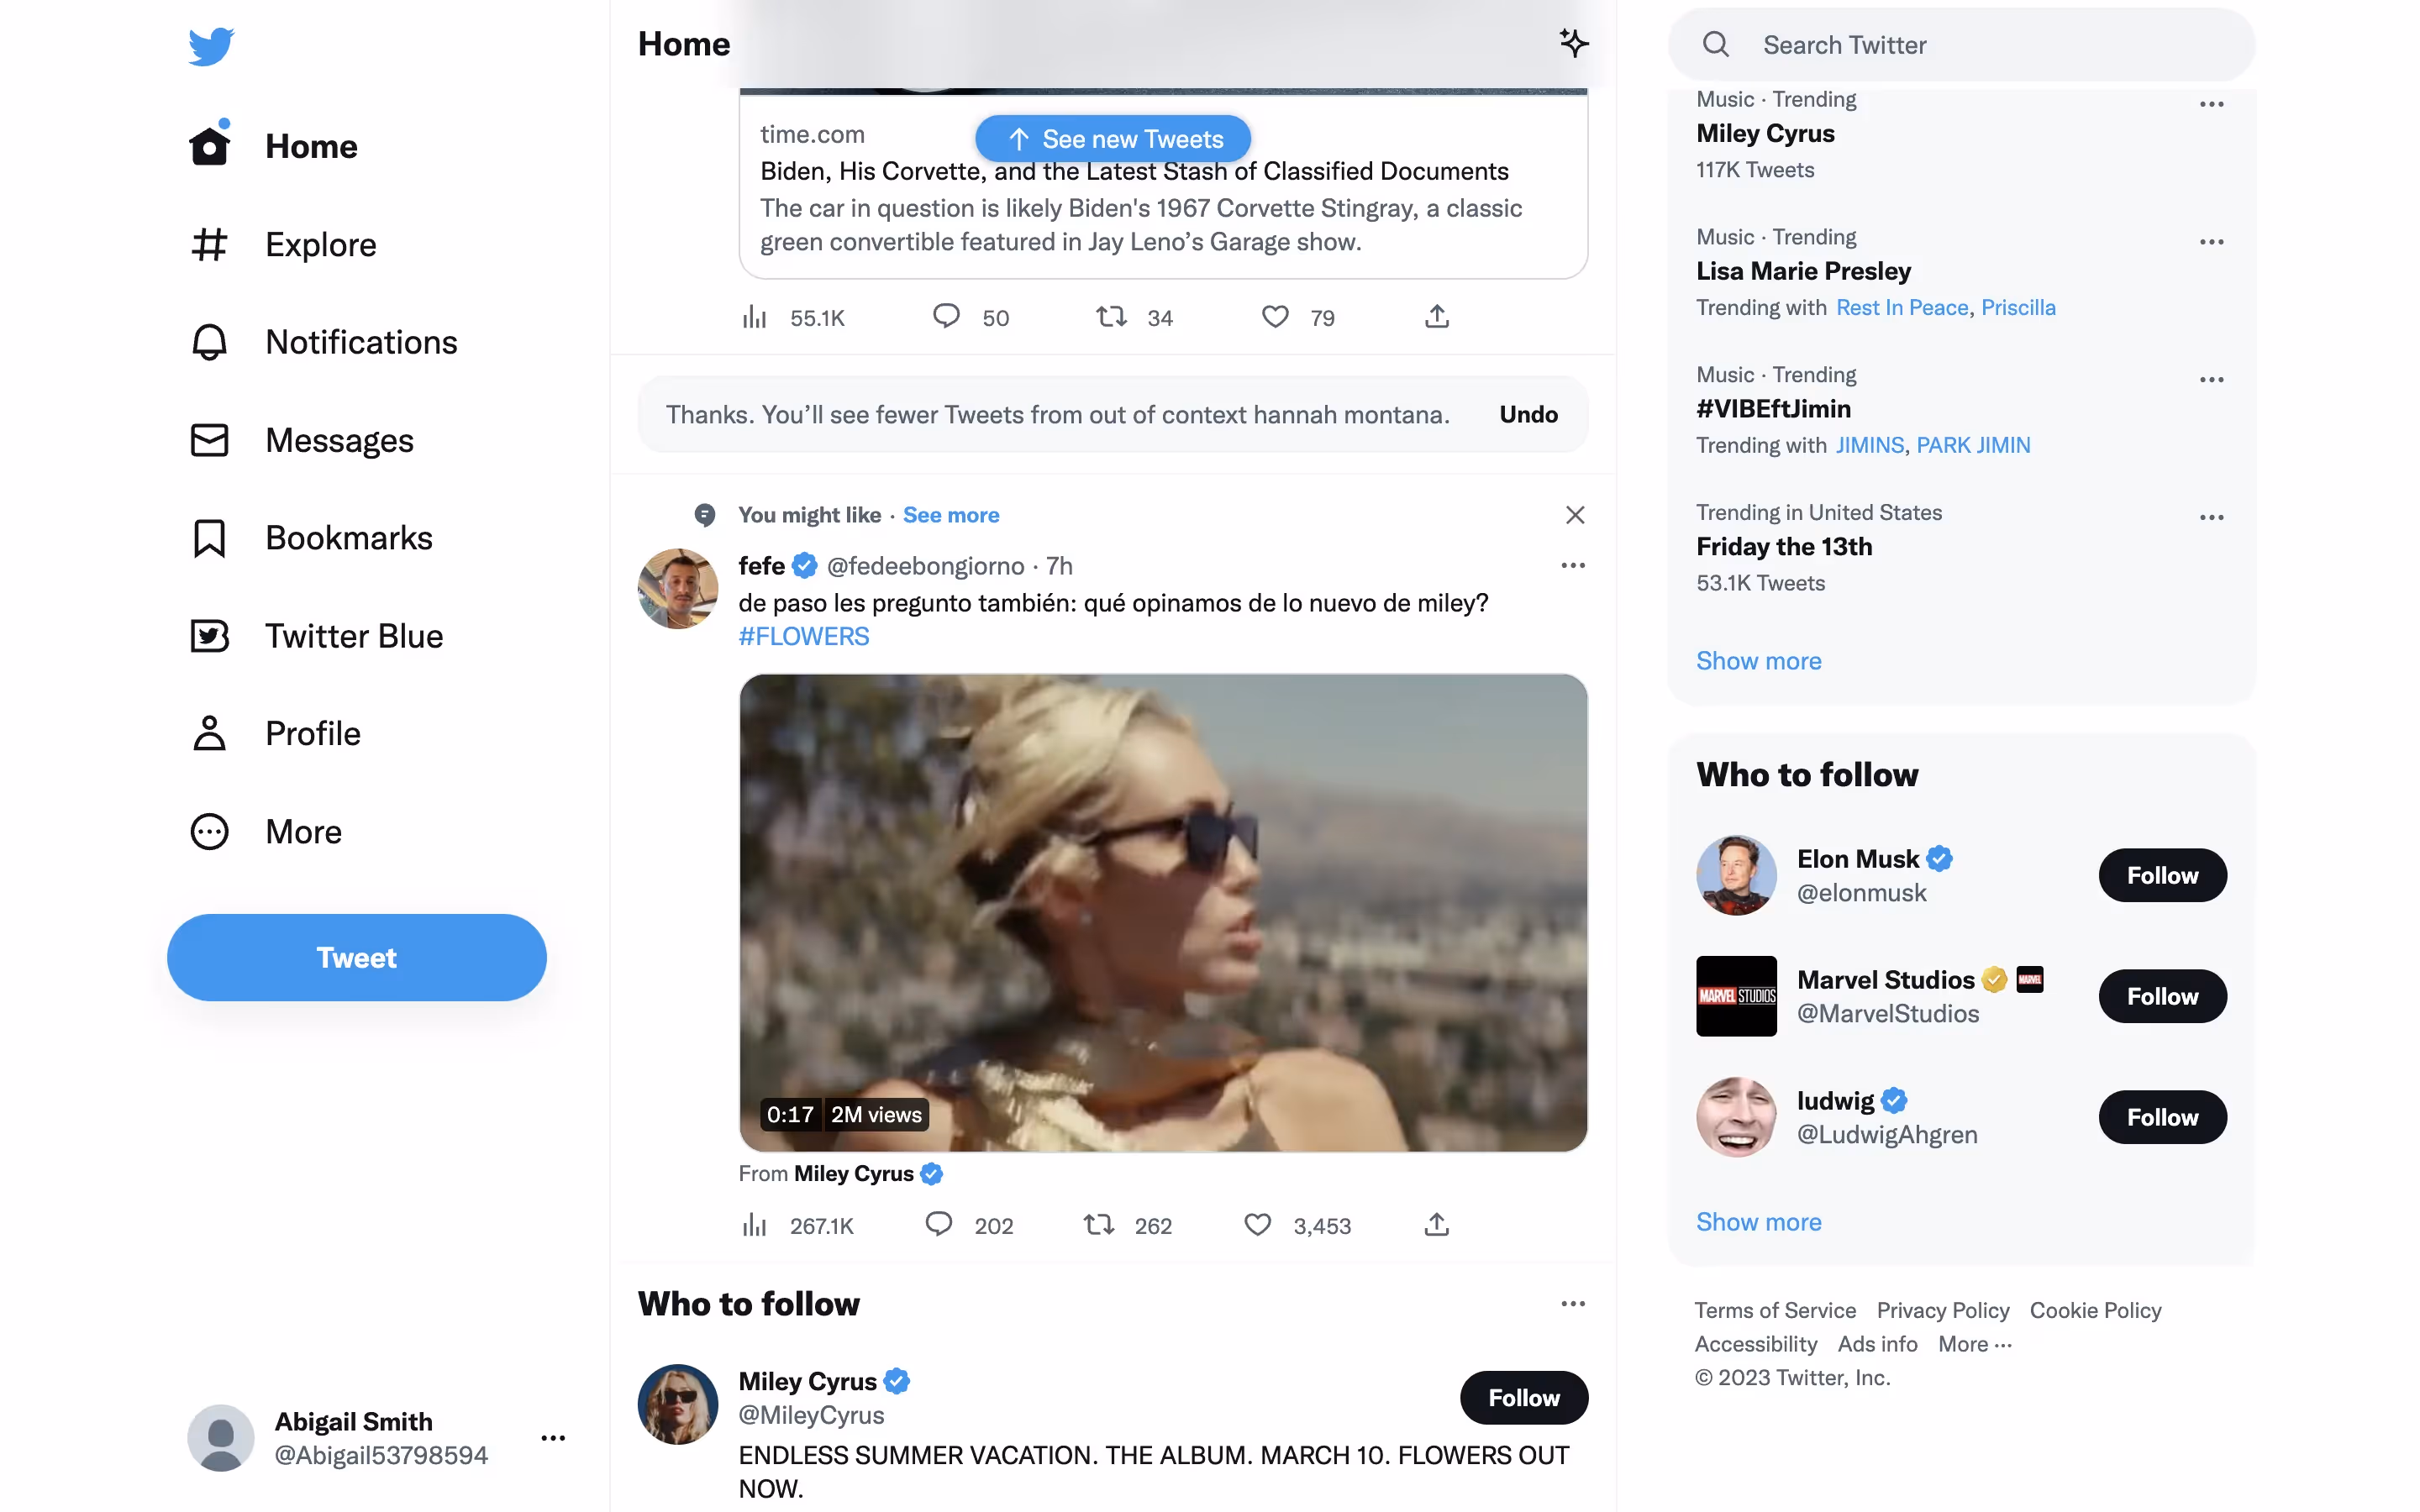Play the Miley Cyrus video
Screen dimensions: 2420x1512
click(x=1162, y=912)
